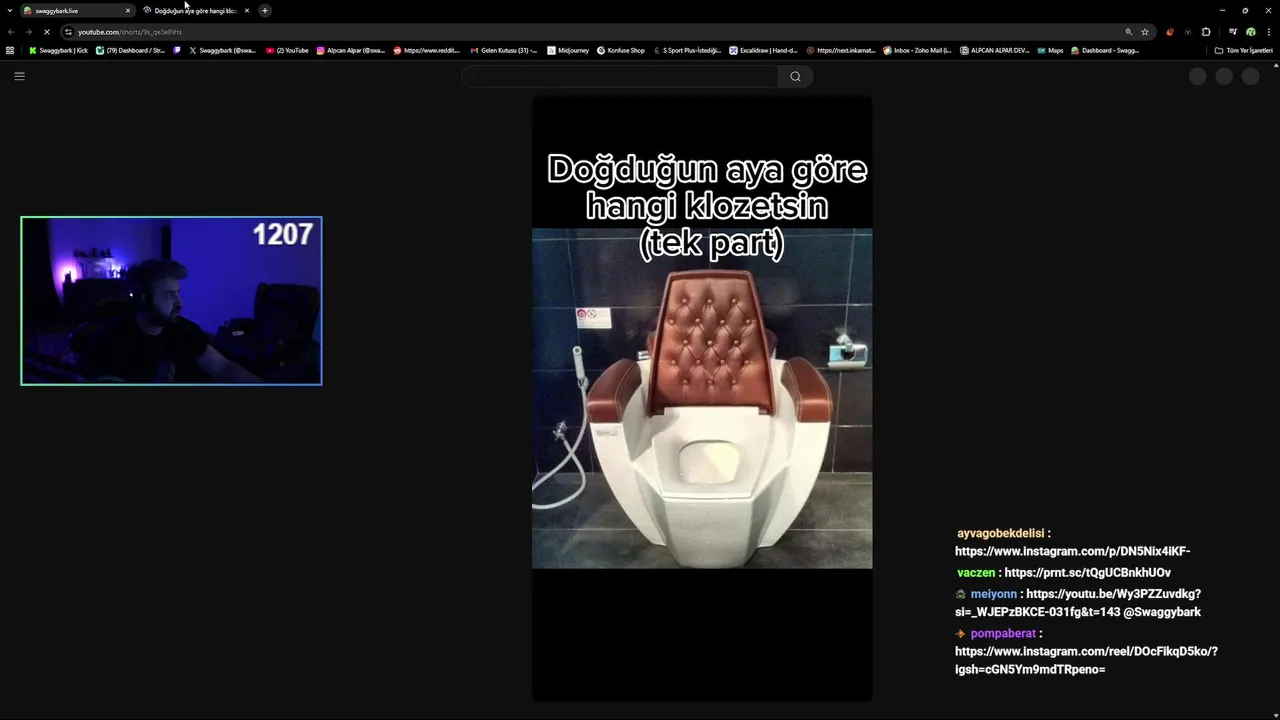
Task: Go back to previous page
Action: pos(11,32)
